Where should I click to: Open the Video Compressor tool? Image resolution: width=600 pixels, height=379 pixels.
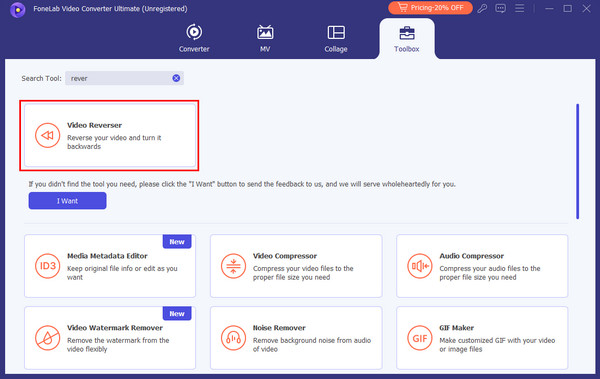click(296, 266)
